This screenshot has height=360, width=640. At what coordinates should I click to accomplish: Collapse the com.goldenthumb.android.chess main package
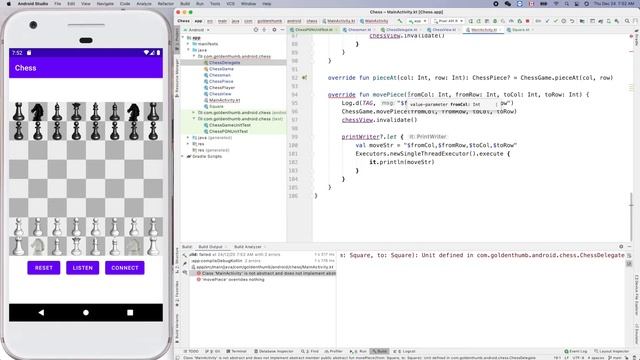click(194, 56)
